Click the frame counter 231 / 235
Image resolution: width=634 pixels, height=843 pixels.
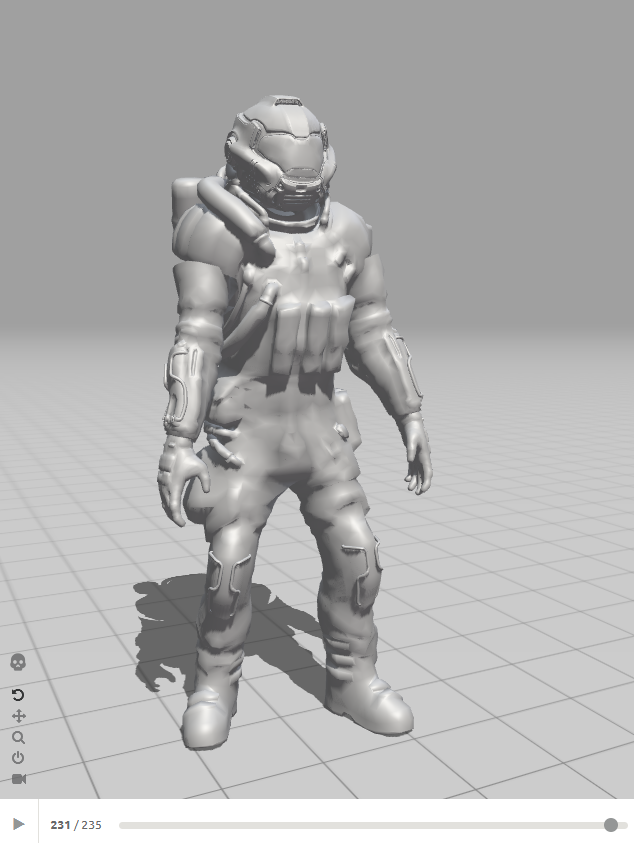(x=76, y=825)
